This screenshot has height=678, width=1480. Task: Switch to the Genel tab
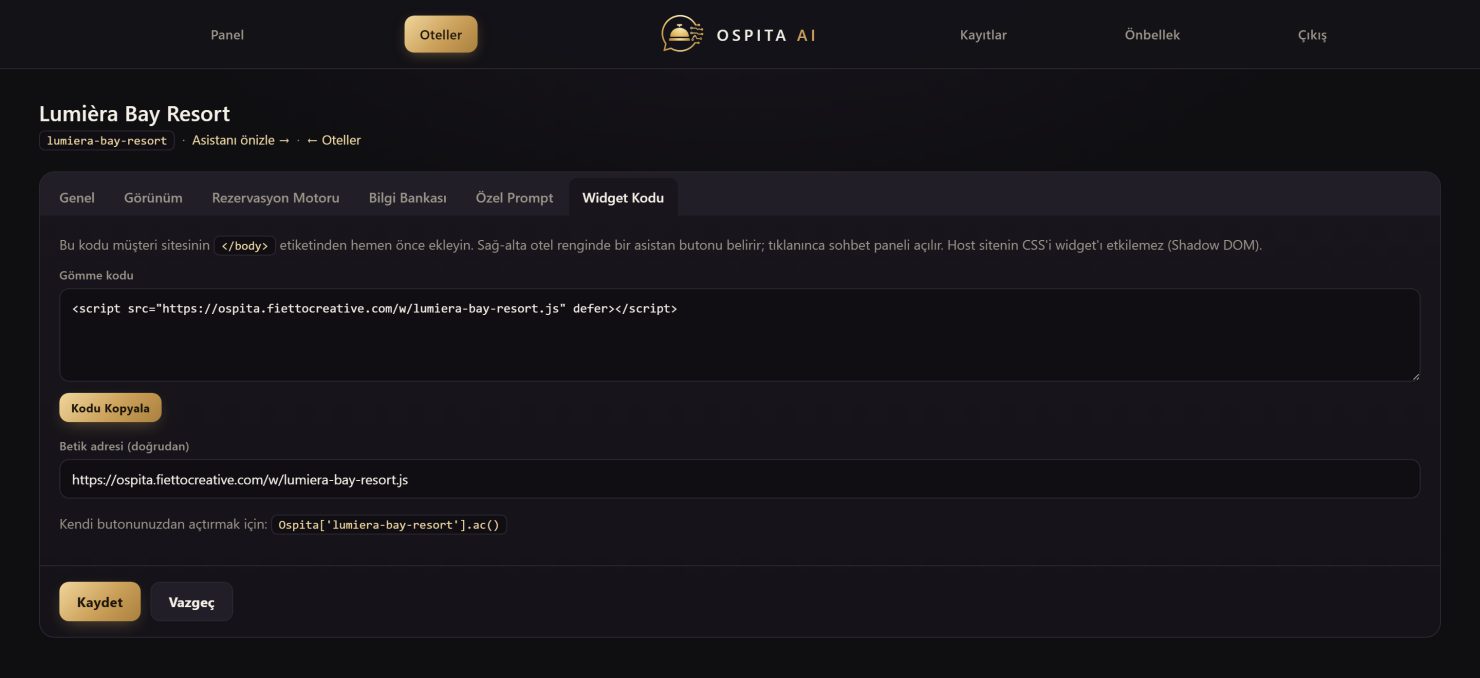click(77, 198)
